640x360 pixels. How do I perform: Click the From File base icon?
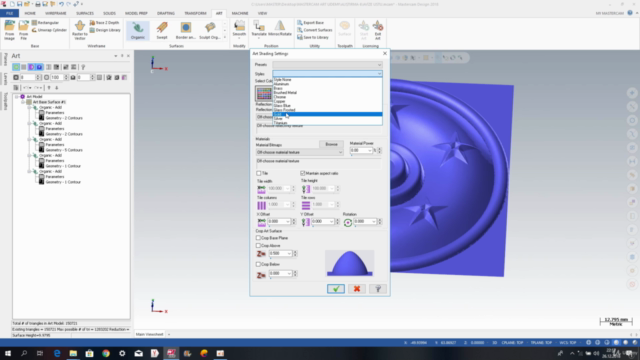[23, 30]
